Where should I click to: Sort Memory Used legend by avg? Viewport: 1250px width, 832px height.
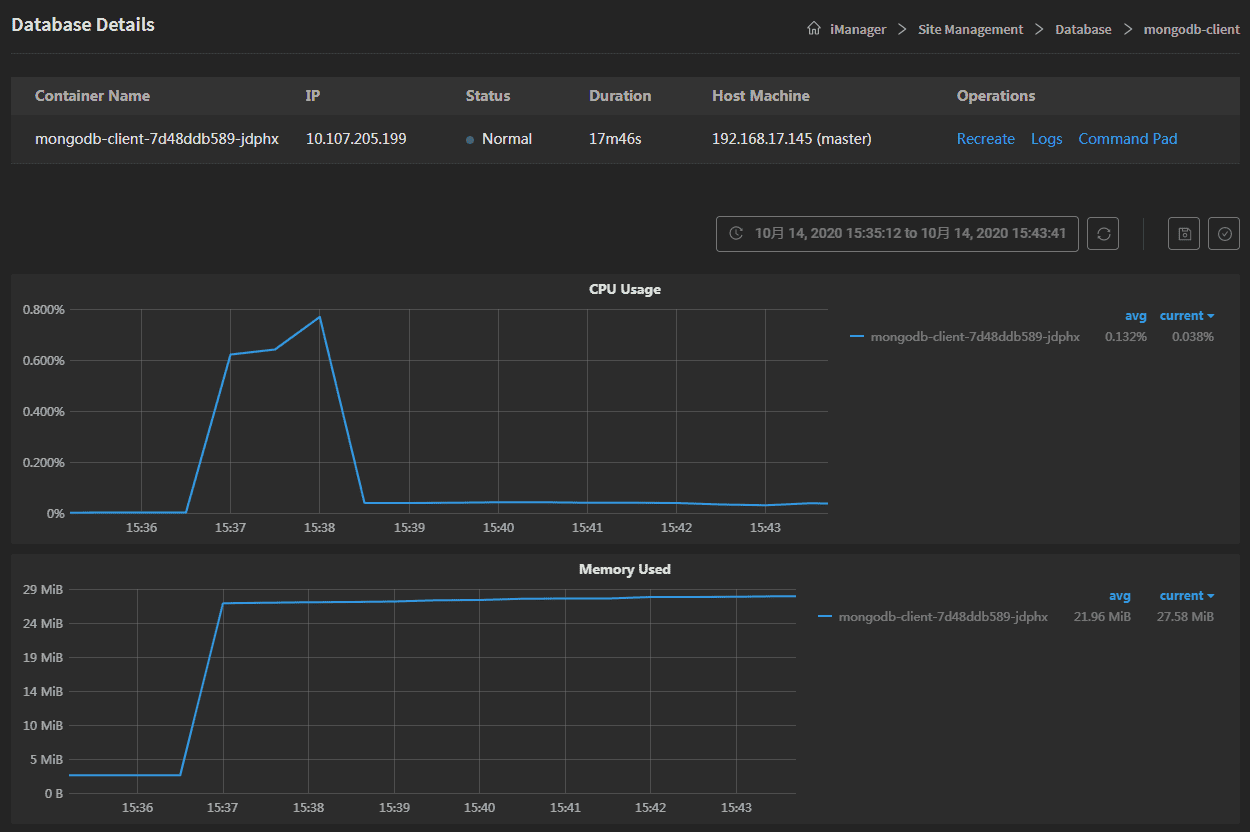(1119, 596)
